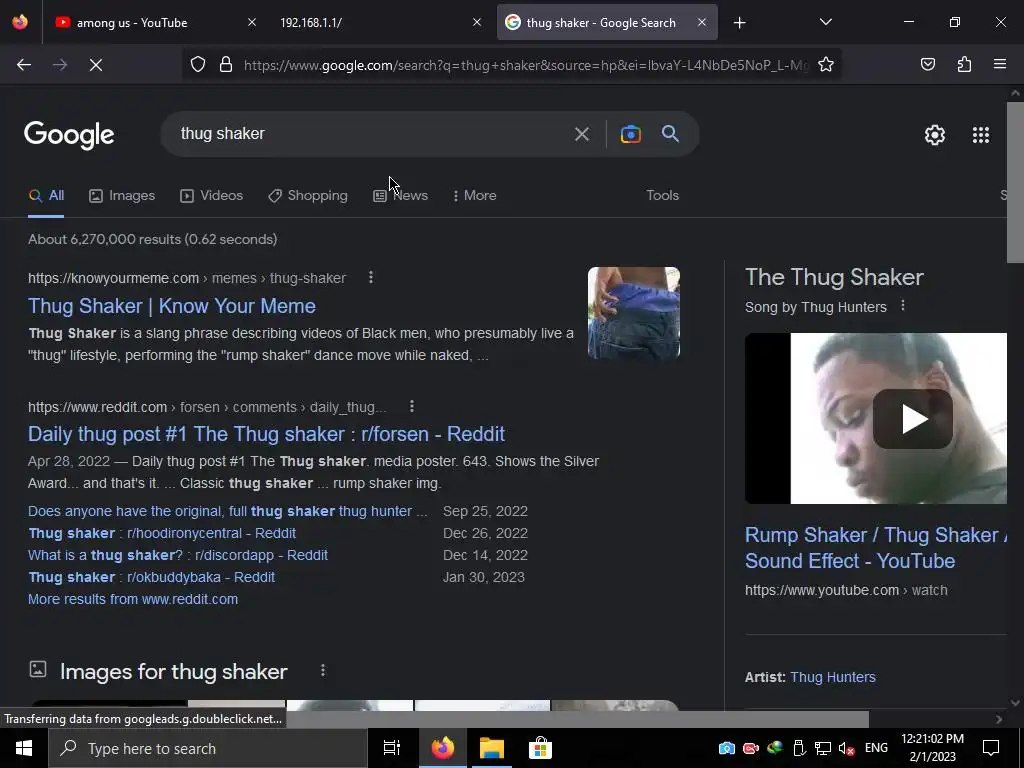Click the forward navigation arrow

[x=60, y=65]
